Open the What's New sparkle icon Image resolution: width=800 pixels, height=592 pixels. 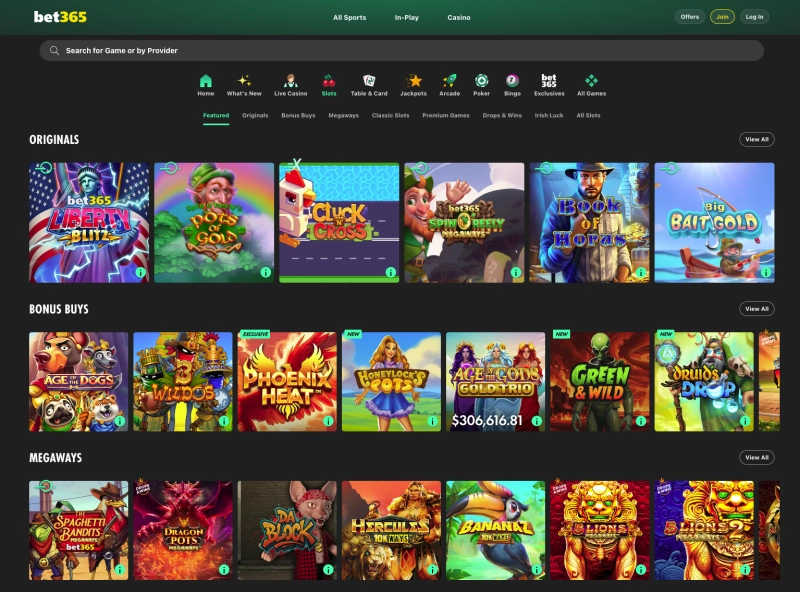[244, 81]
